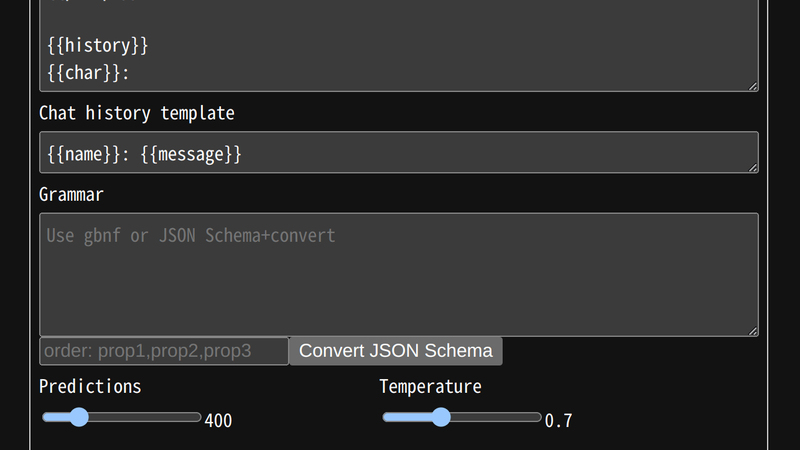This screenshot has width=800, height=450.
Task: Click the resize grip of the top prompt textarea
Action: tap(753, 86)
